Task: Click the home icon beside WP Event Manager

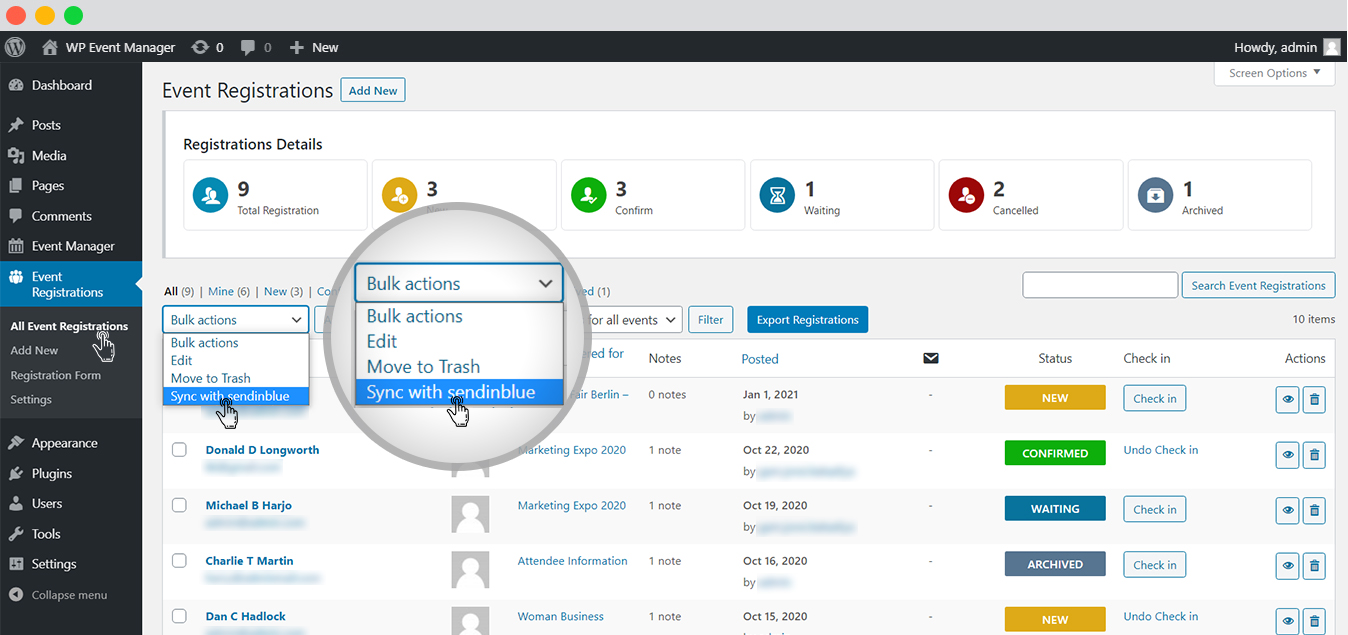Action: click(x=50, y=47)
